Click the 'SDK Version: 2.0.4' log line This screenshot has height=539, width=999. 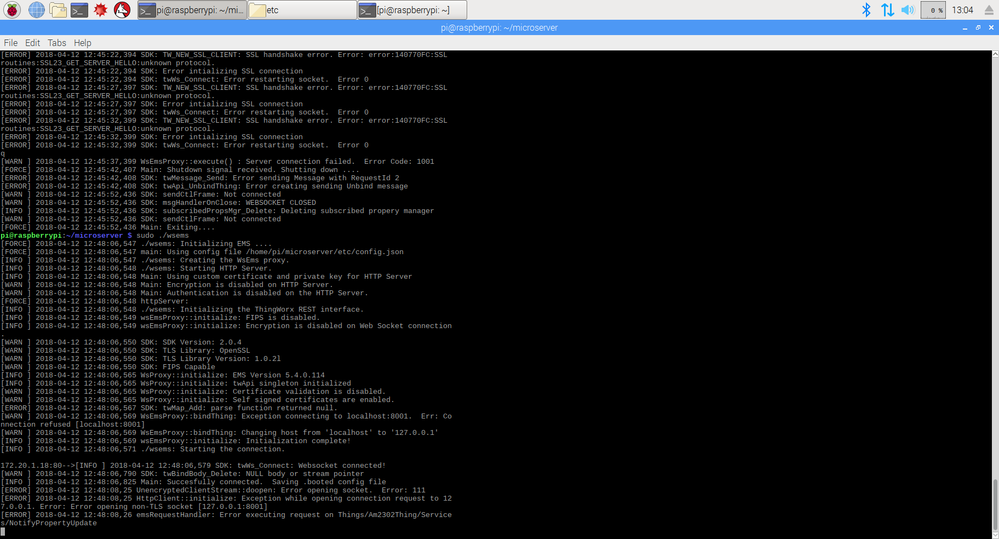click(121, 342)
